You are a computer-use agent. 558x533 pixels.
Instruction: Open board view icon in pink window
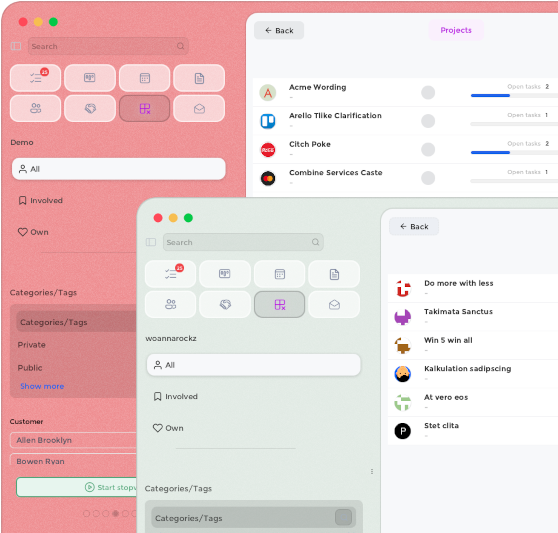point(90,78)
